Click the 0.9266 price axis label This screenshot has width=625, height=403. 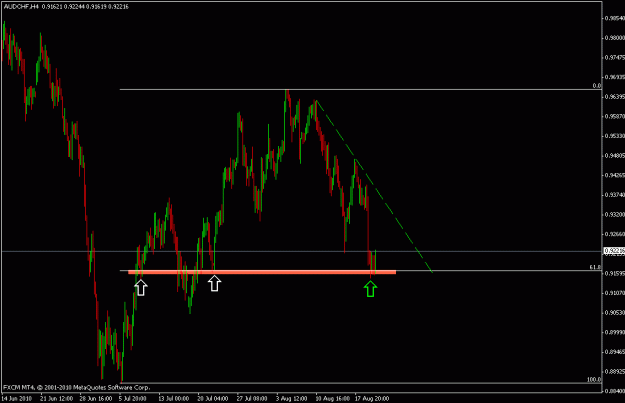pyautogui.click(x=615, y=234)
